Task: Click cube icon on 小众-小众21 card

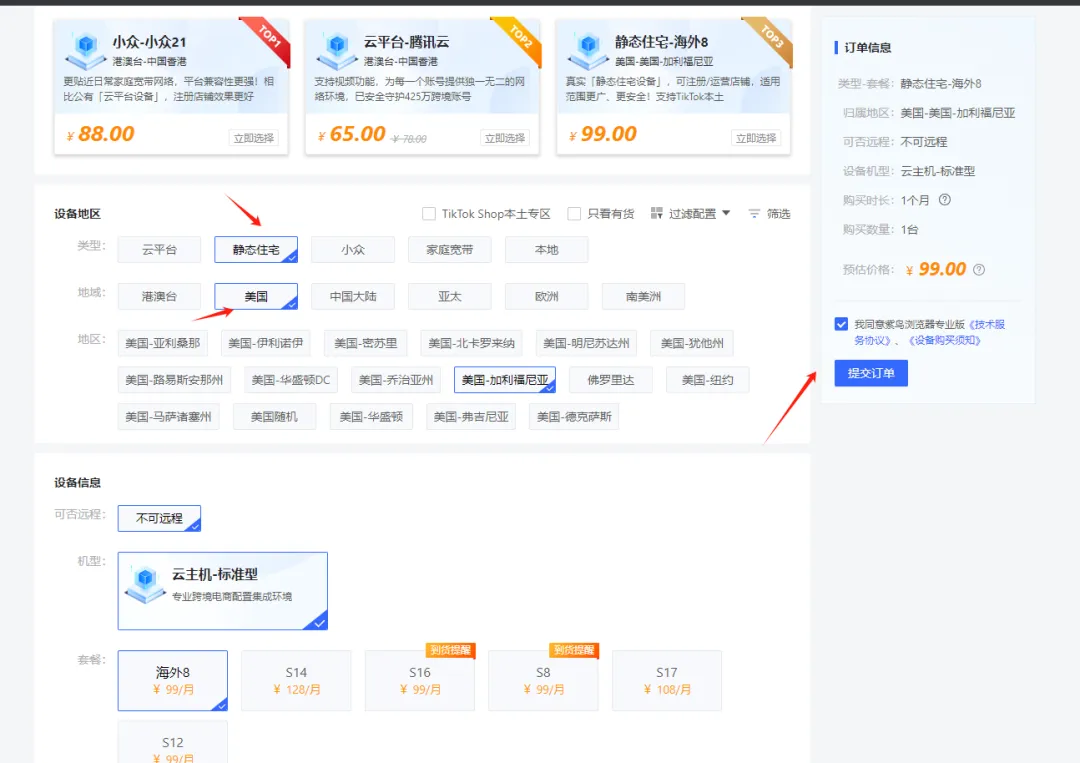Action: coord(85,50)
